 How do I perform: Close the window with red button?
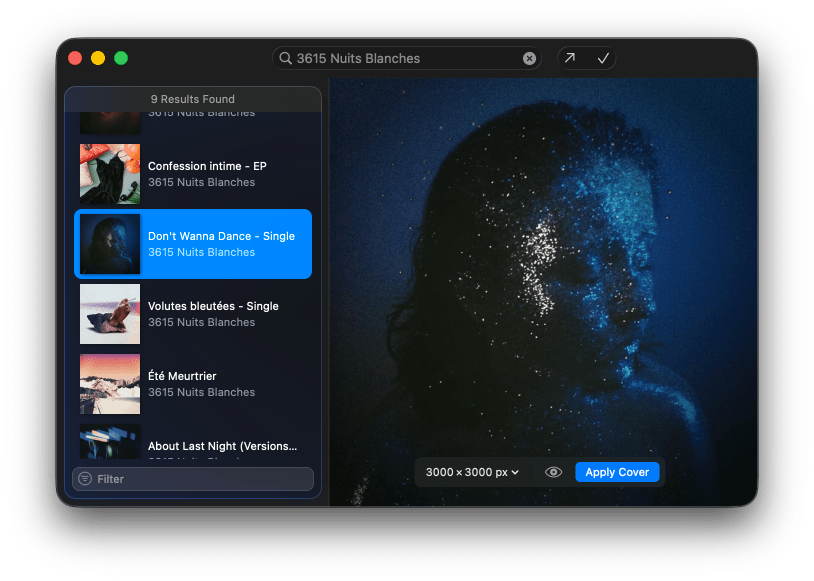[x=75, y=58]
